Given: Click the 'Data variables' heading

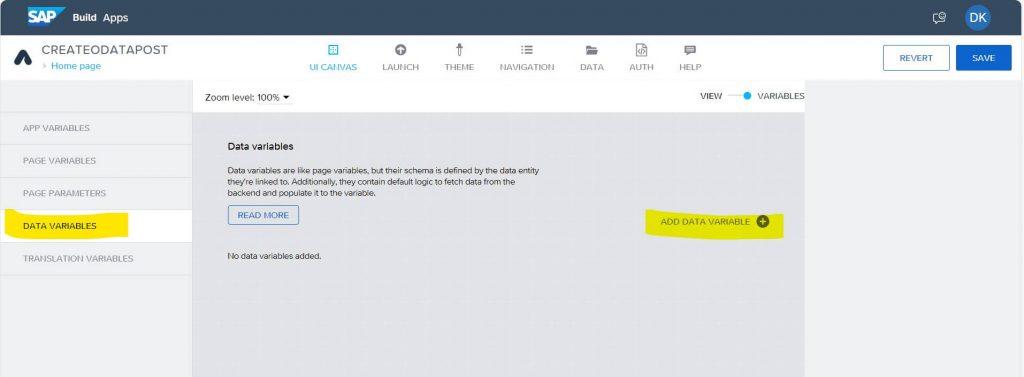Looking at the screenshot, I should (261, 146).
